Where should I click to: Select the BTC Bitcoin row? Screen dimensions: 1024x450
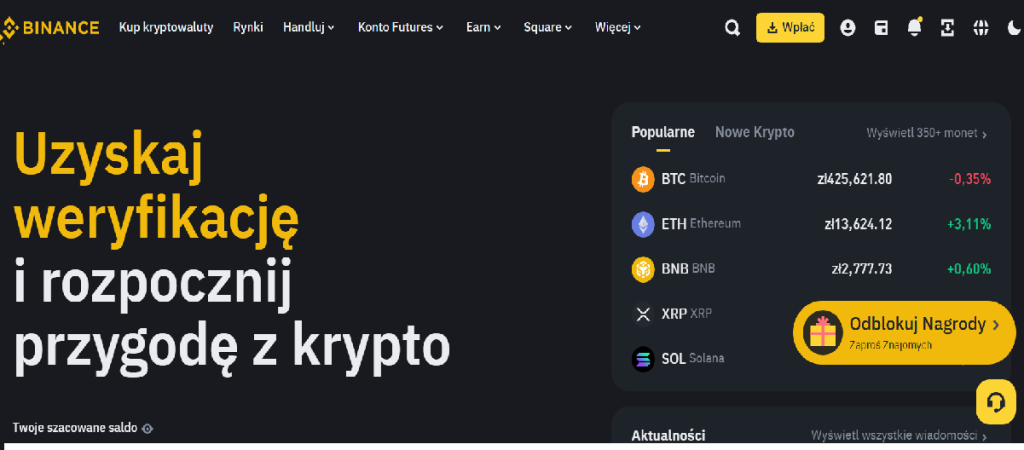[x=811, y=179]
